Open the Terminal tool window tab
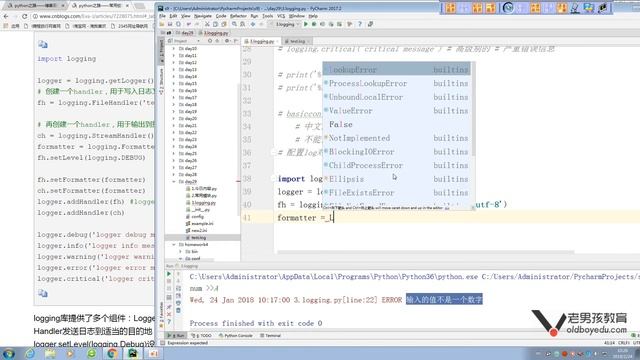 [270, 336]
